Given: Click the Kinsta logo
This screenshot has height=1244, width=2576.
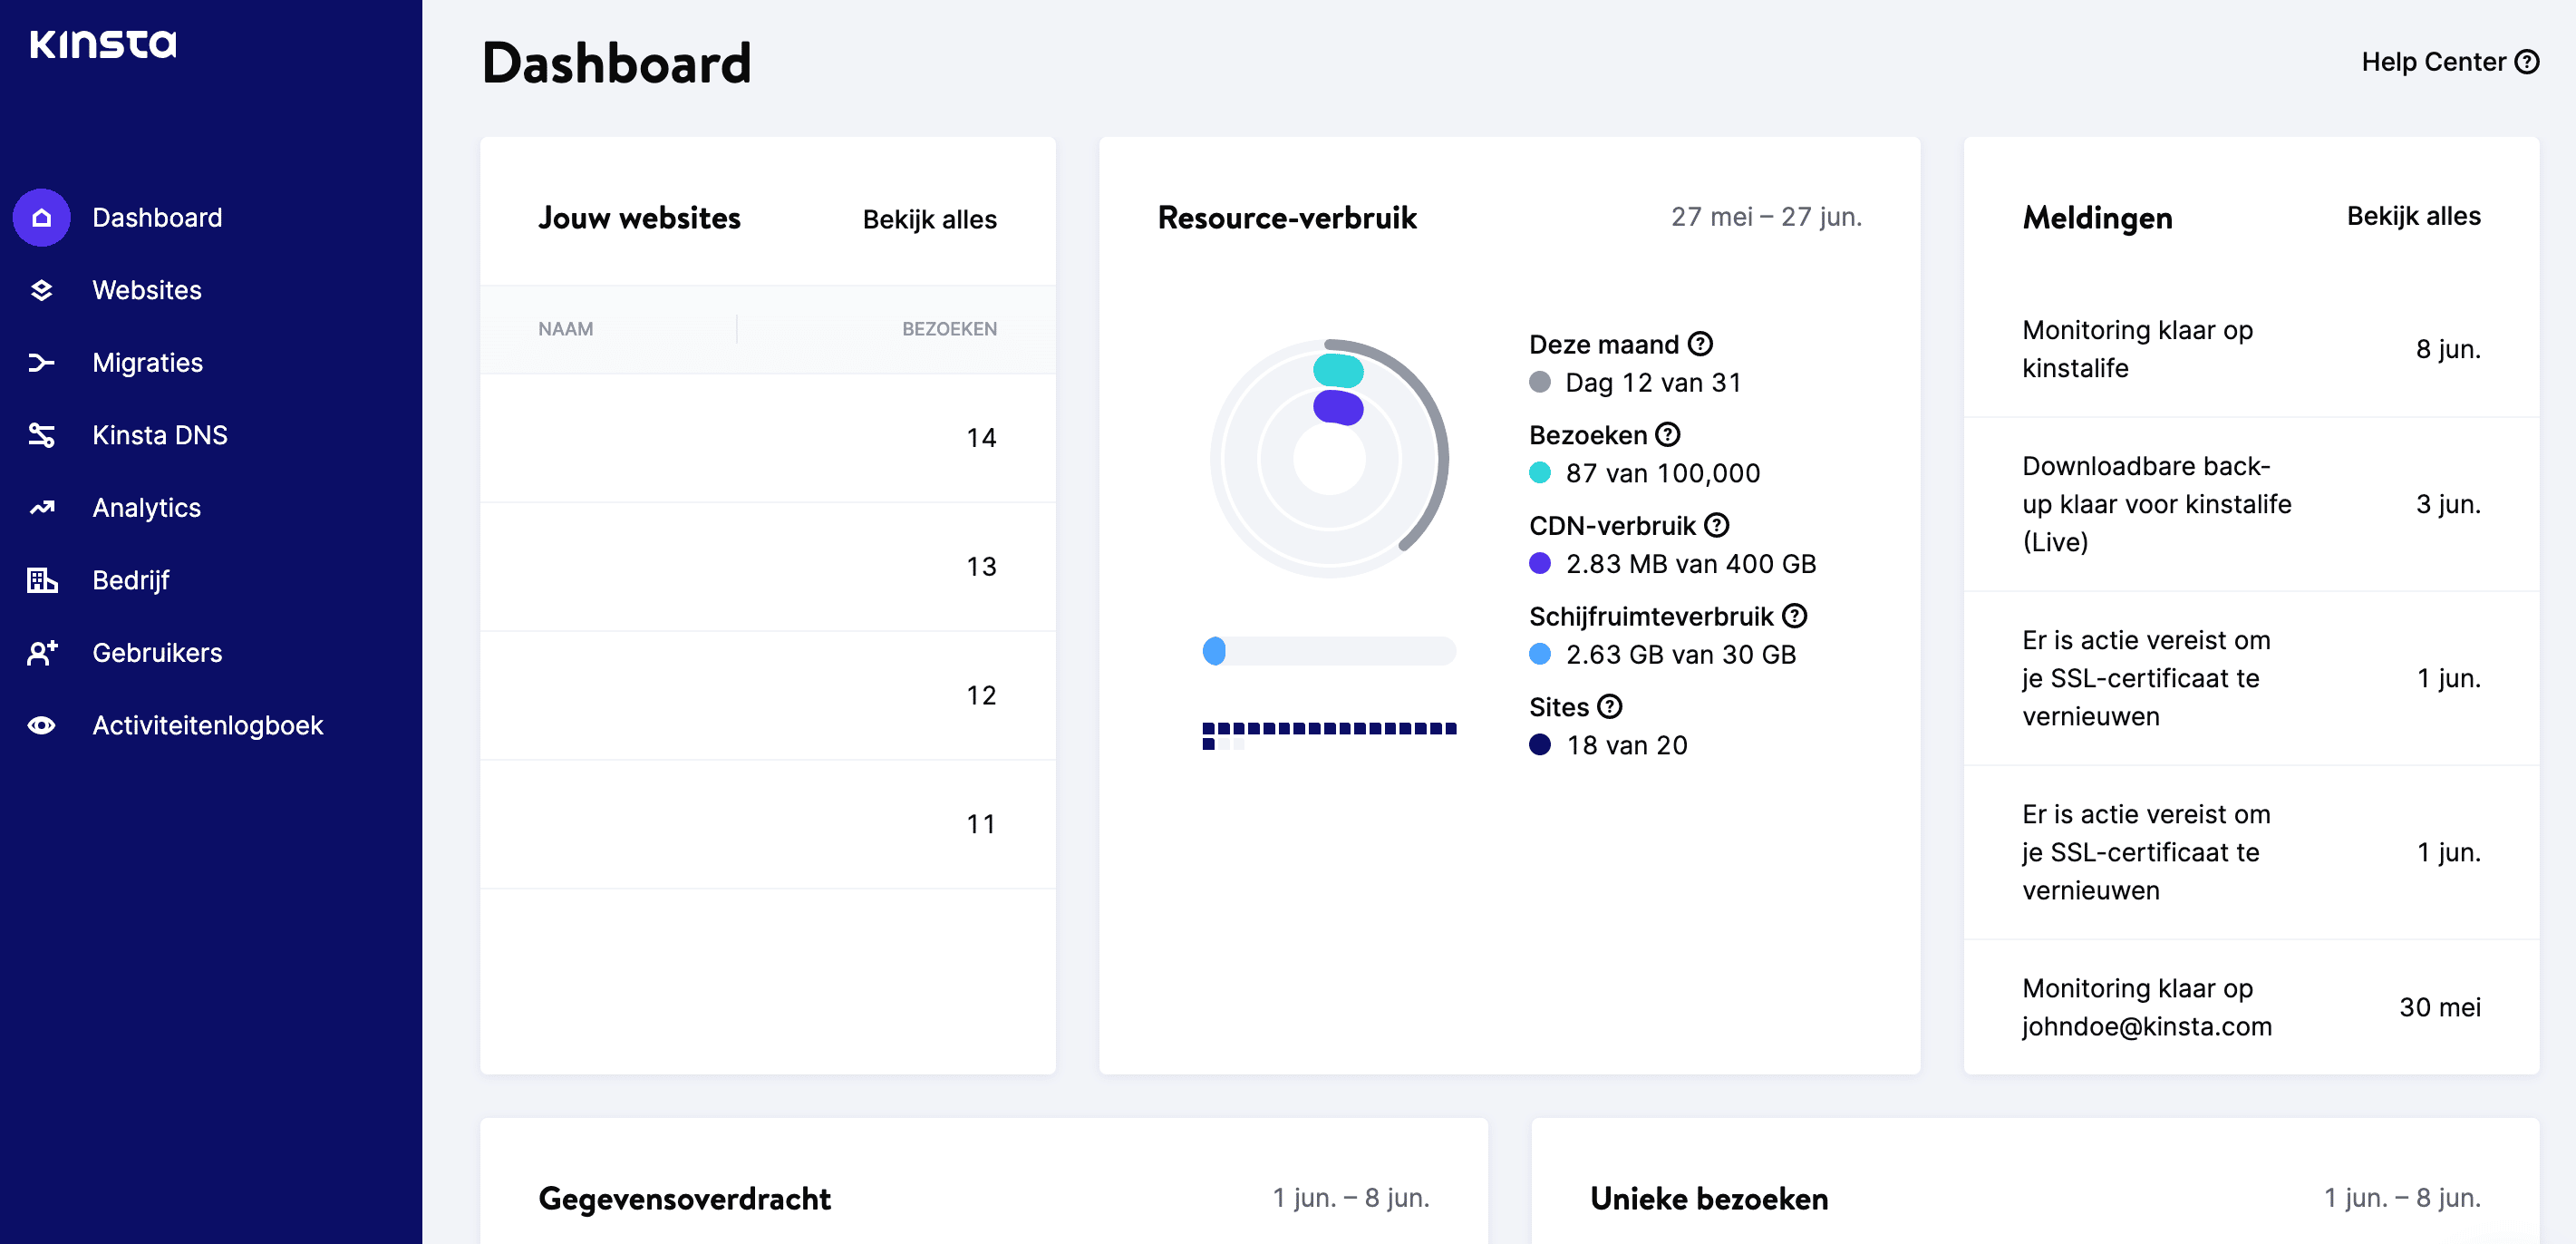Looking at the screenshot, I should coord(103,44).
